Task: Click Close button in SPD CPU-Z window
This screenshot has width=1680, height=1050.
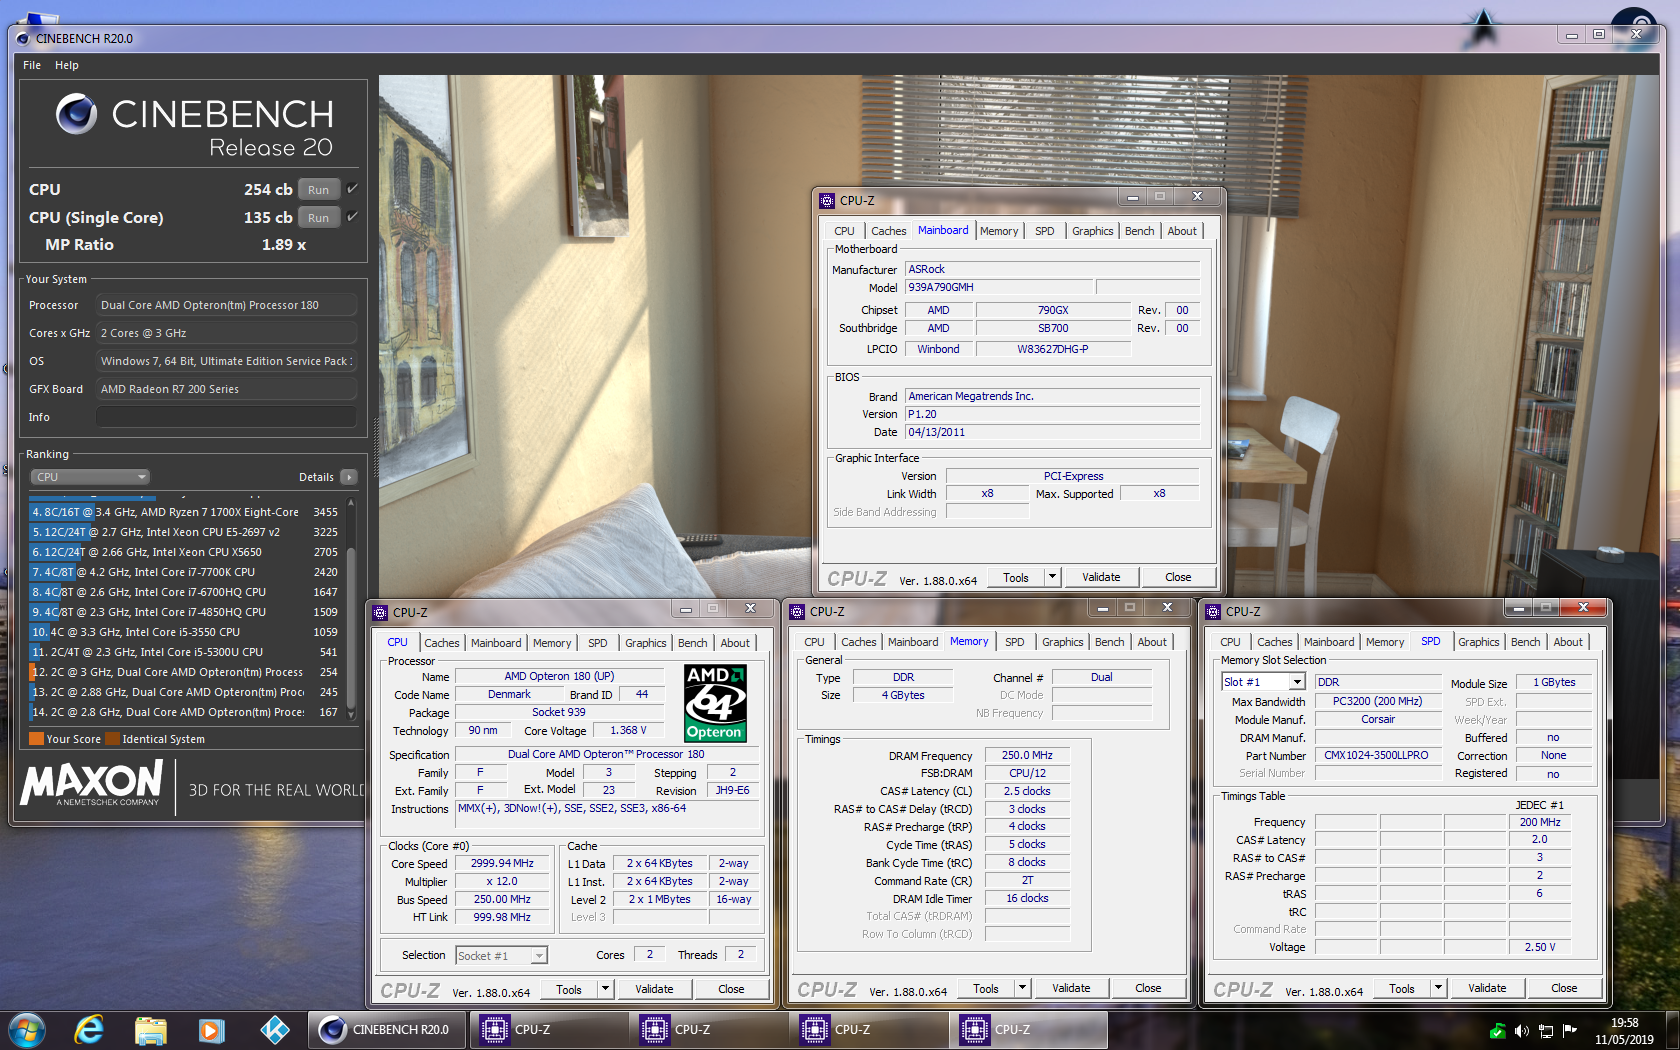Action: pos(1564,988)
